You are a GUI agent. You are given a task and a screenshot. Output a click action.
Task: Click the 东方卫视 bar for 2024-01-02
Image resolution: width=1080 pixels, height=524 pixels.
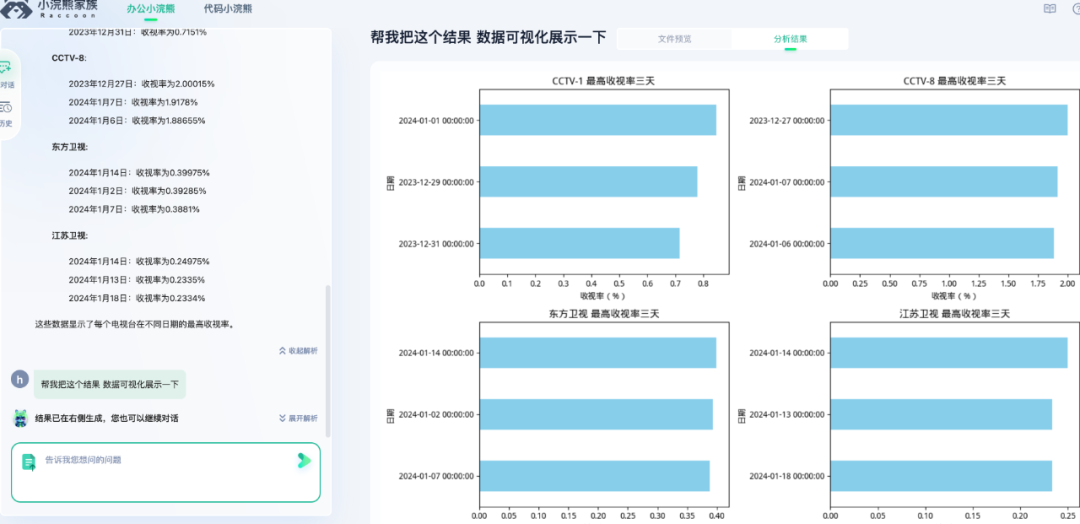[596, 415]
